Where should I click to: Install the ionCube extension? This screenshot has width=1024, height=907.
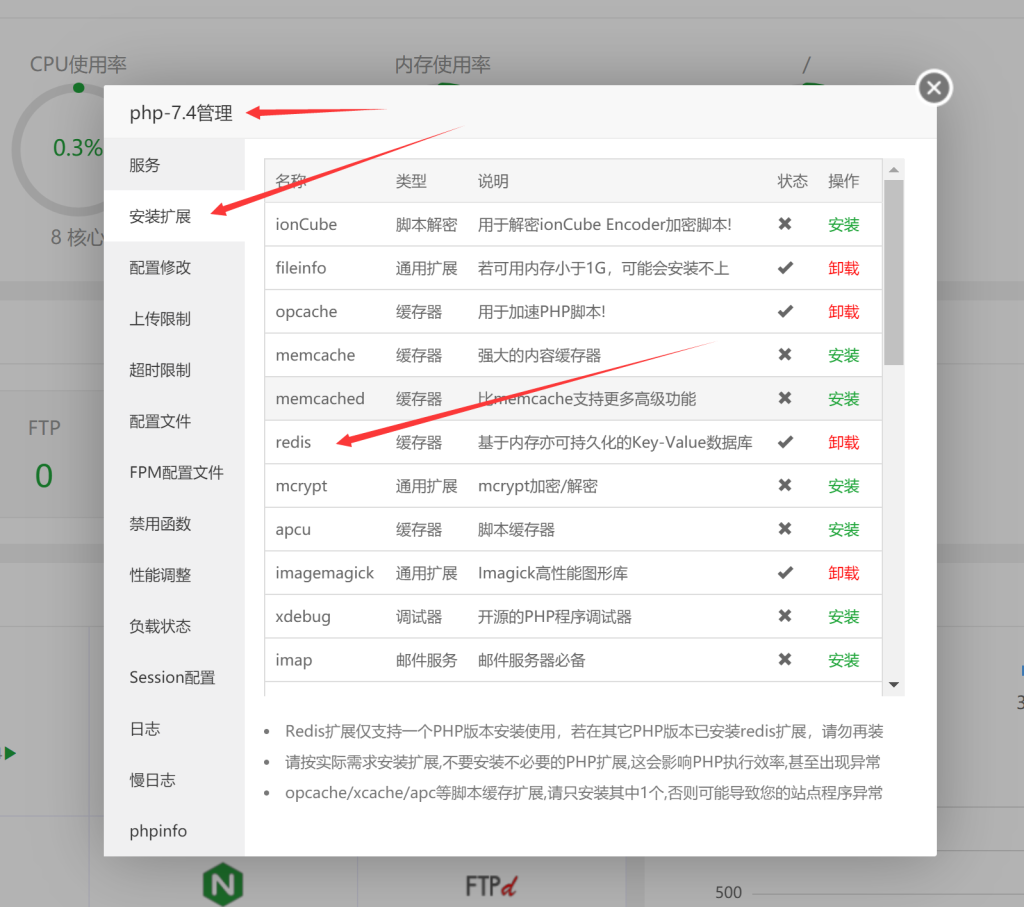click(x=843, y=224)
